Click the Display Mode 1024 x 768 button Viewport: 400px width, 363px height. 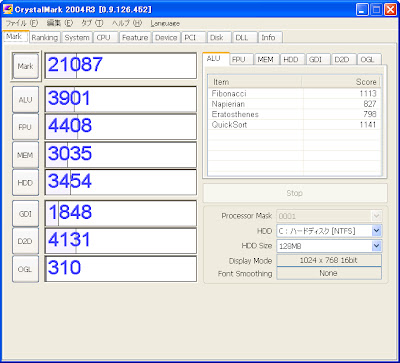pos(329,260)
